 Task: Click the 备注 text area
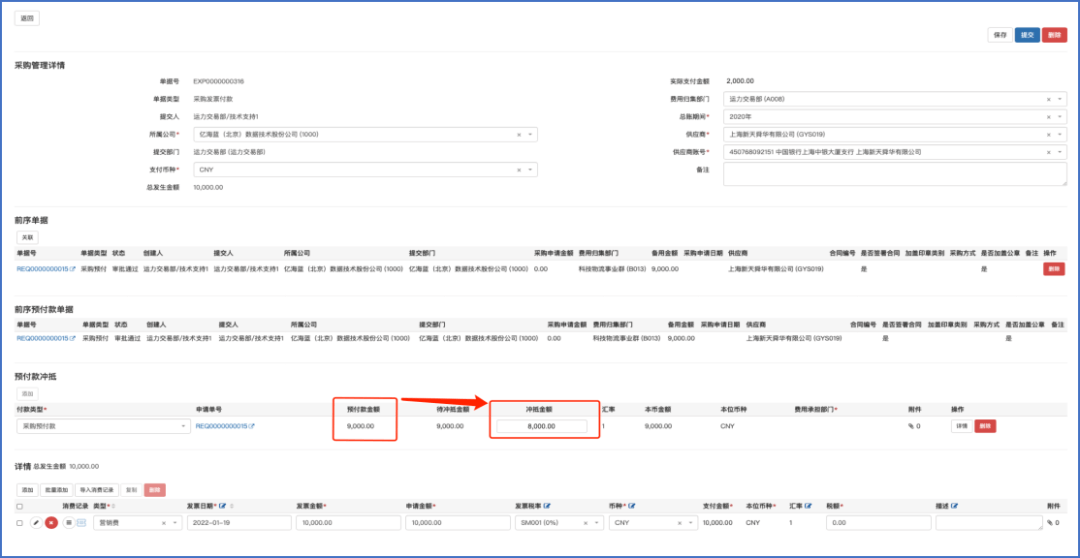click(895, 174)
